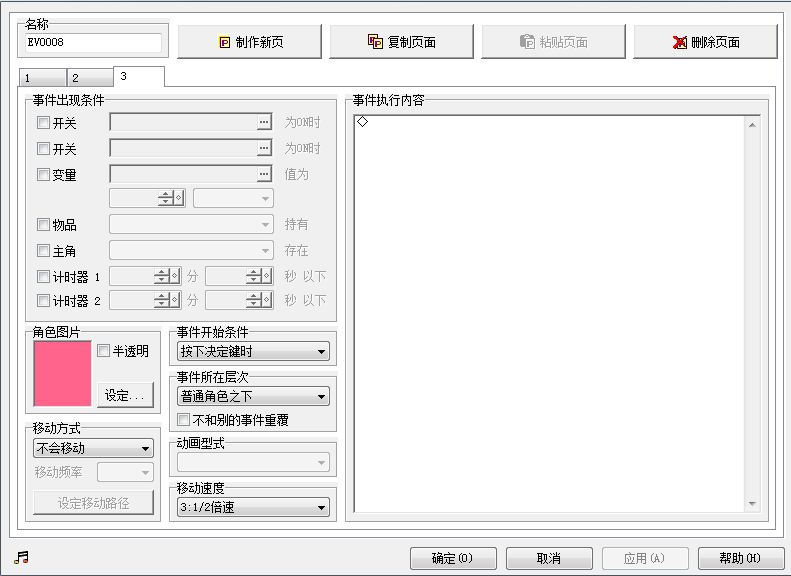Viewport: 791px width, 576px height.
Task: Check the 变量 condition checkbox
Action: click(x=43, y=175)
